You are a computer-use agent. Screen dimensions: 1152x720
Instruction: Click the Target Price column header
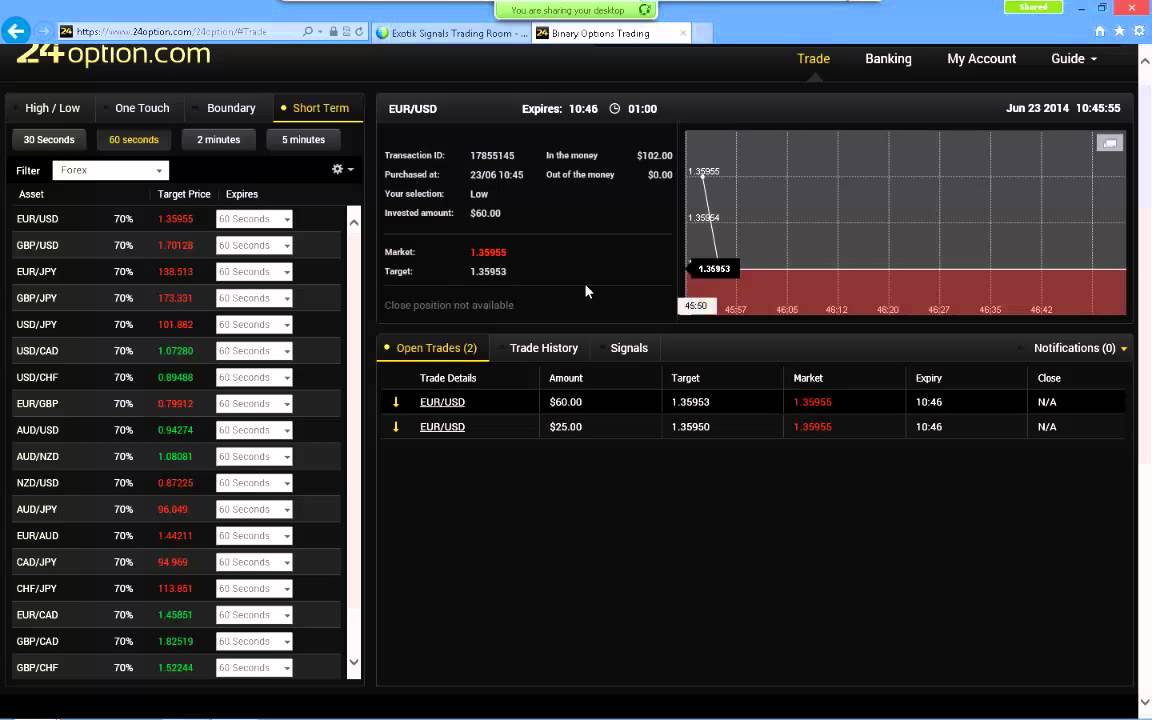[x=184, y=194]
